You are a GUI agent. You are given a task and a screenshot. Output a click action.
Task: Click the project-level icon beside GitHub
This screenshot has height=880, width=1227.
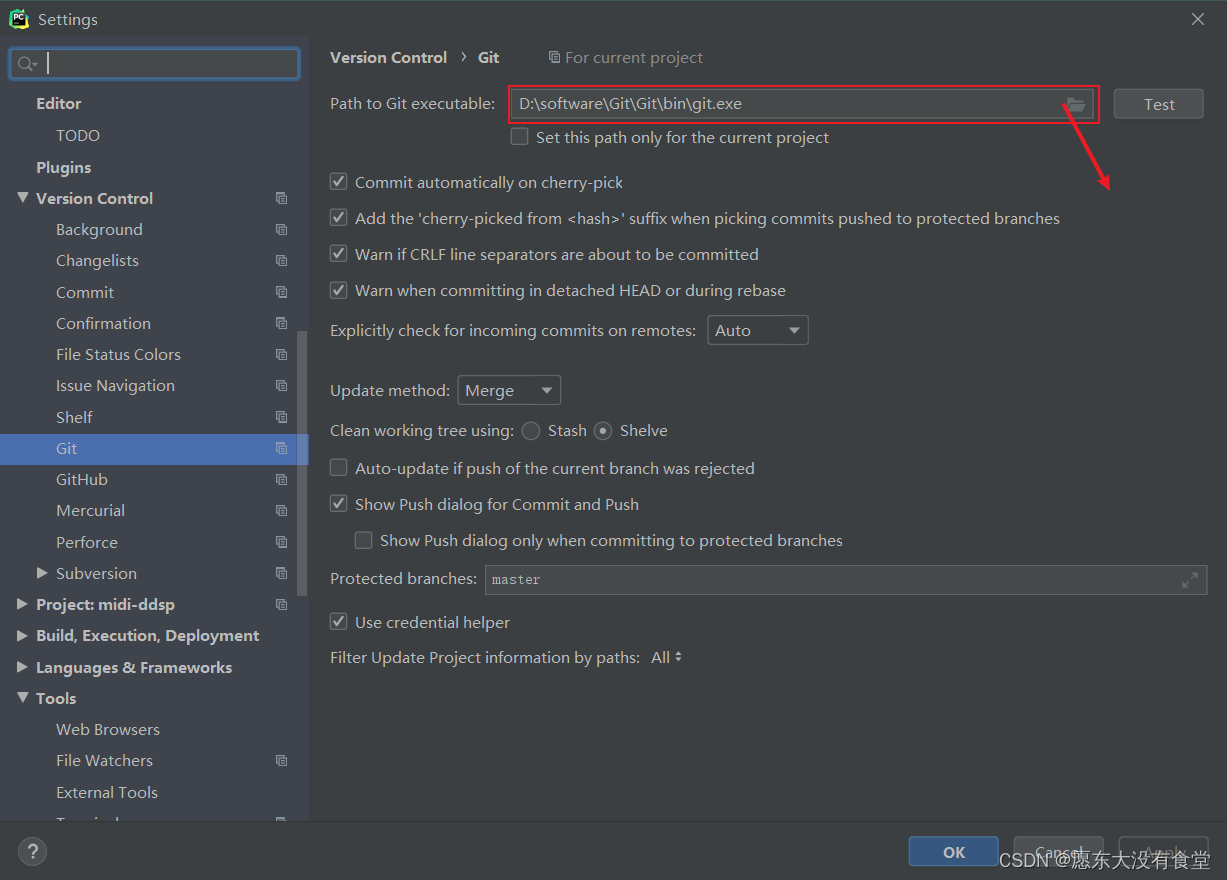[x=281, y=479]
